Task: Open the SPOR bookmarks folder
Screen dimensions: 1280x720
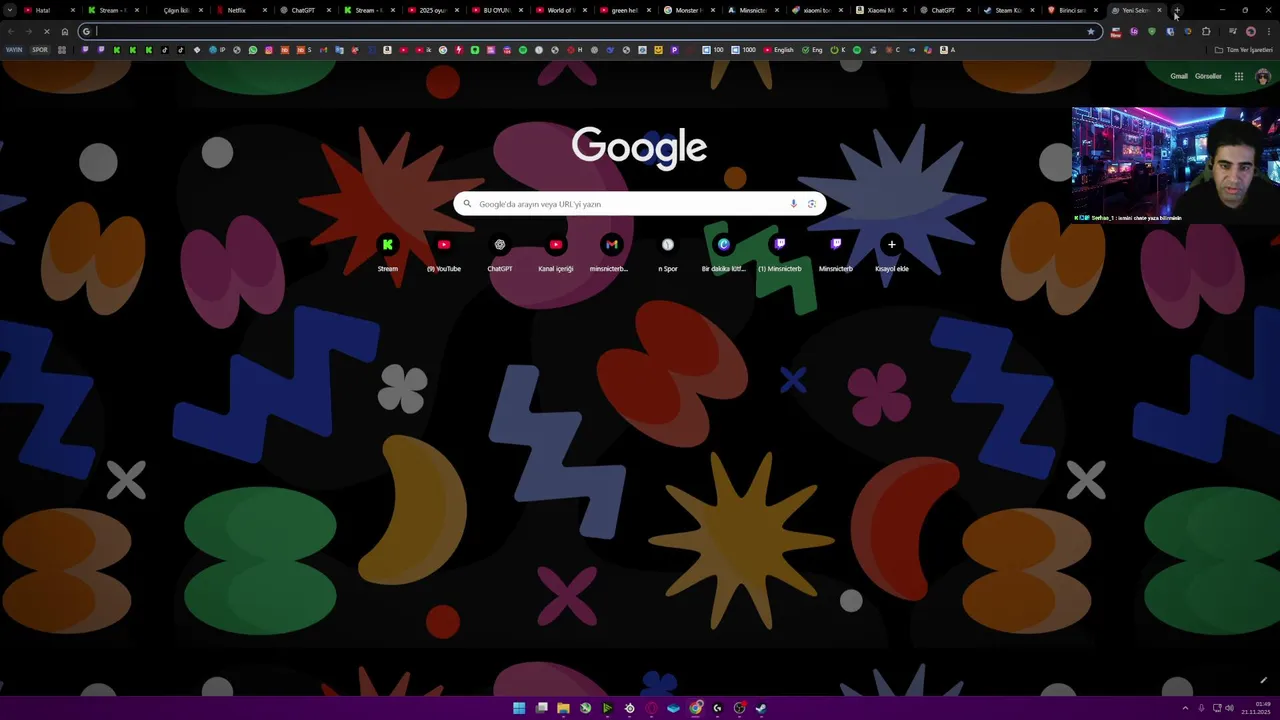Action: (40, 50)
